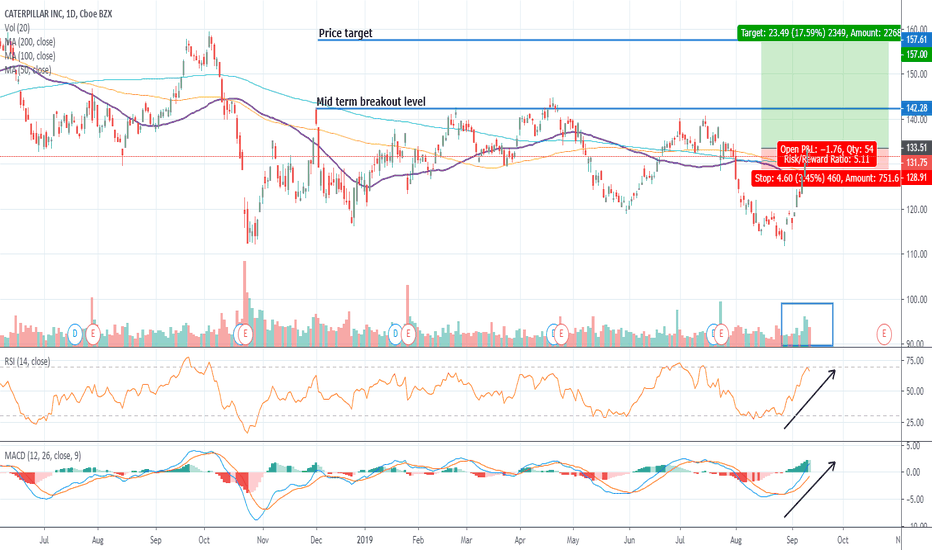Open the July 2019 earnings E marker

721,334
